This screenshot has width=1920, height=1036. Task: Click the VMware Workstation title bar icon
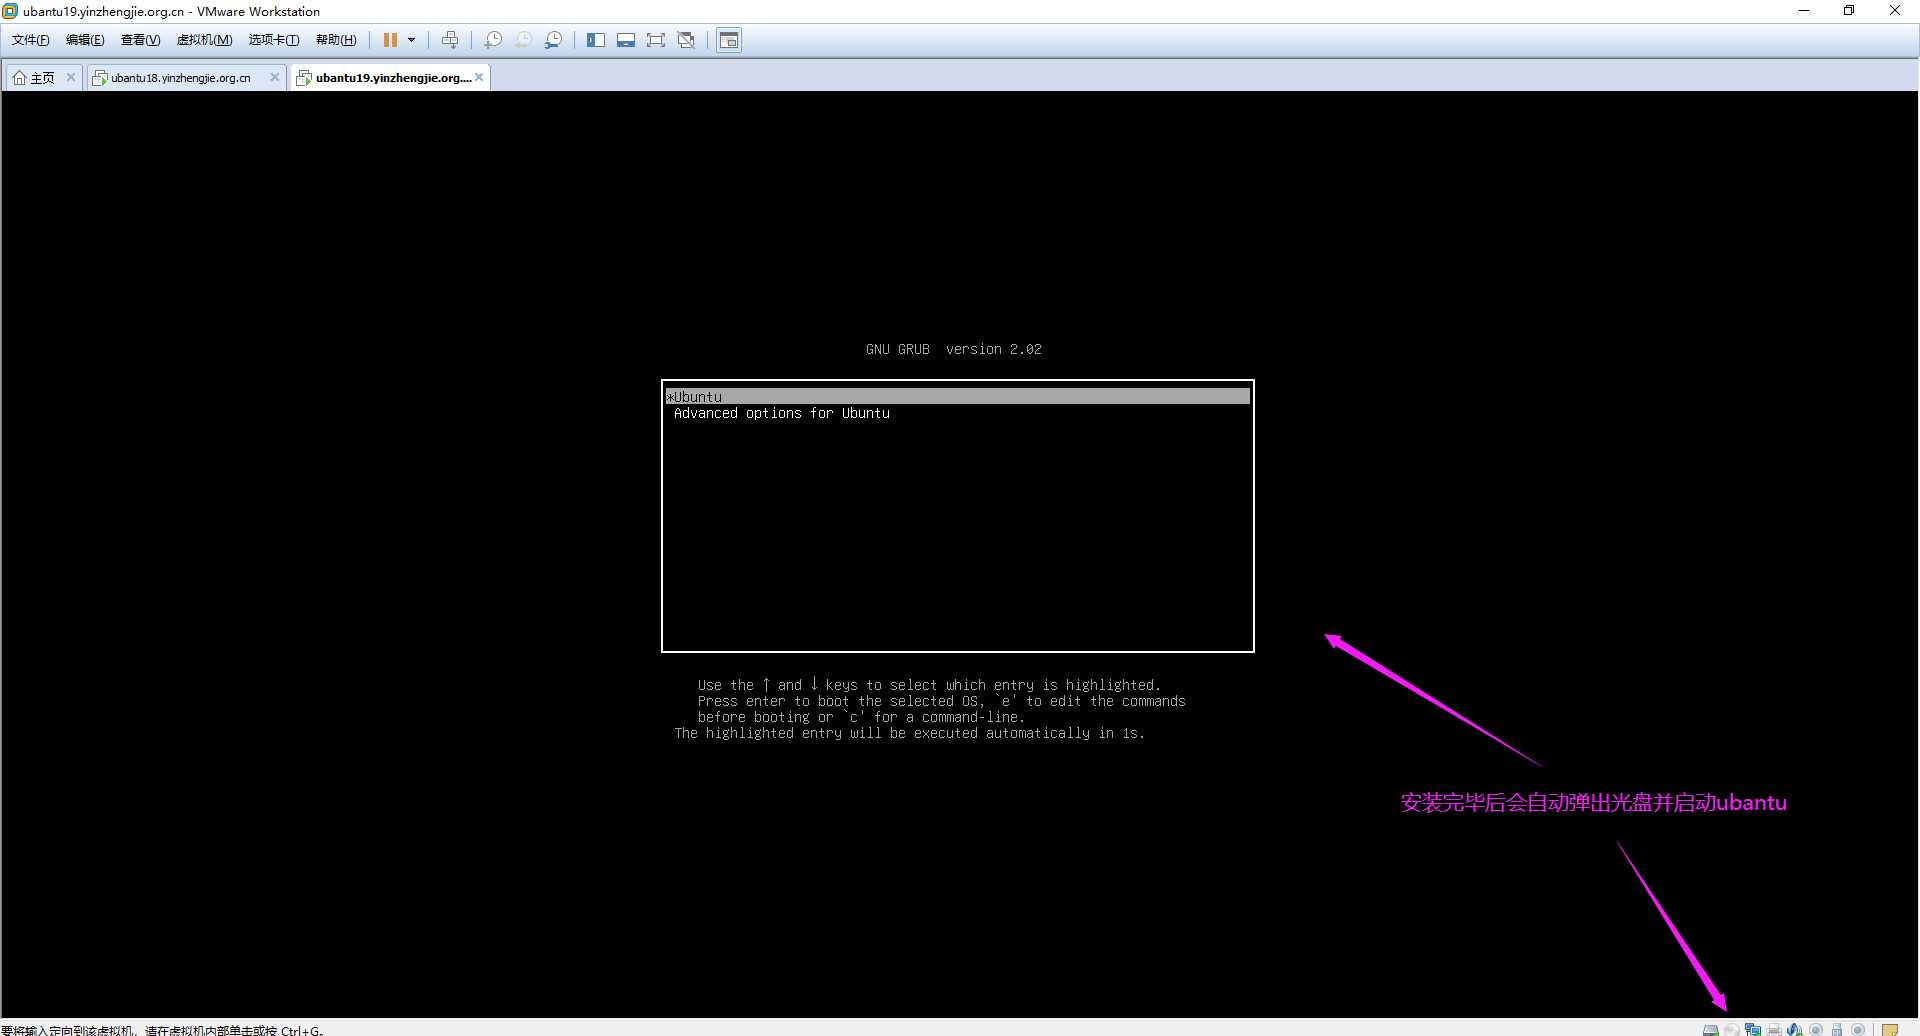pos(10,11)
